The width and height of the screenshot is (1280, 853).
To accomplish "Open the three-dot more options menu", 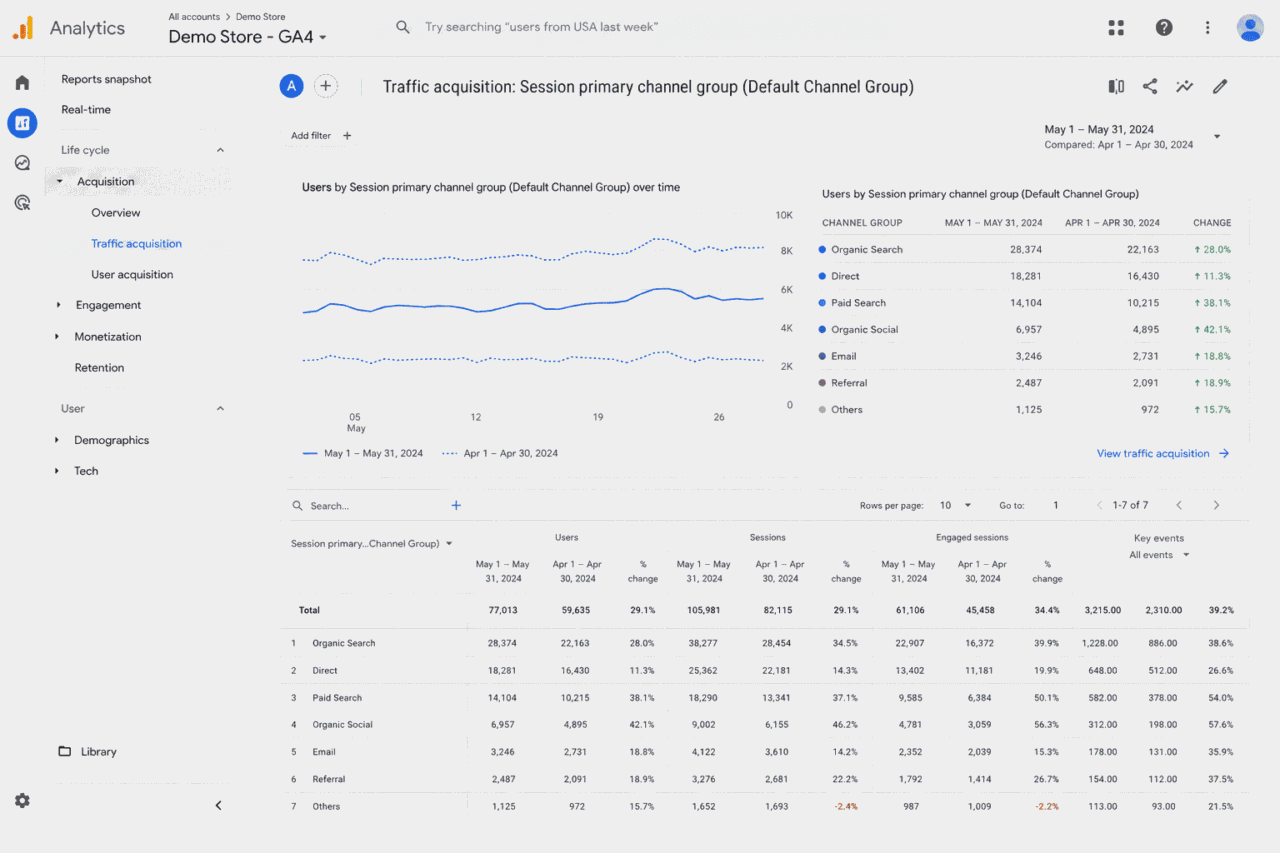I will pyautogui.click(x=1208, y=28).
